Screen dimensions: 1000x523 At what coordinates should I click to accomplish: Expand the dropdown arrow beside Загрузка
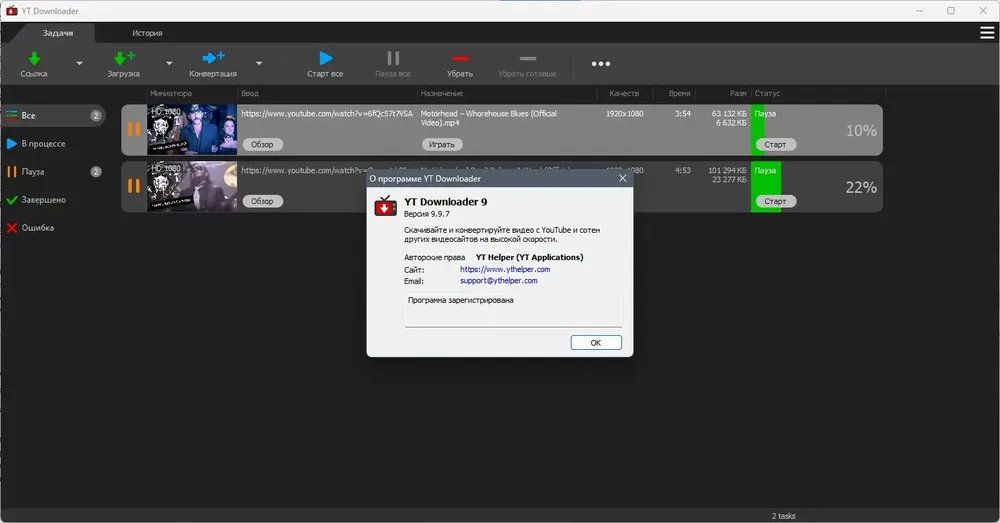pos(169,63)
